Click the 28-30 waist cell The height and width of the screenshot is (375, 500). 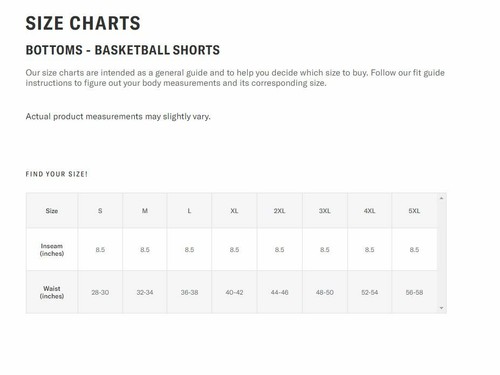pos(100,292)
